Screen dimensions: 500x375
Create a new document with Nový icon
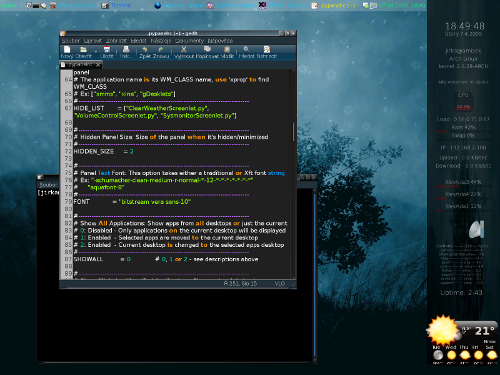[67, 50]
